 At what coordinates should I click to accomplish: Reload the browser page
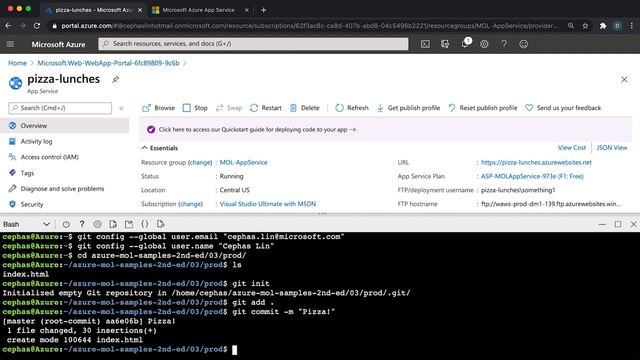(37, 26)
